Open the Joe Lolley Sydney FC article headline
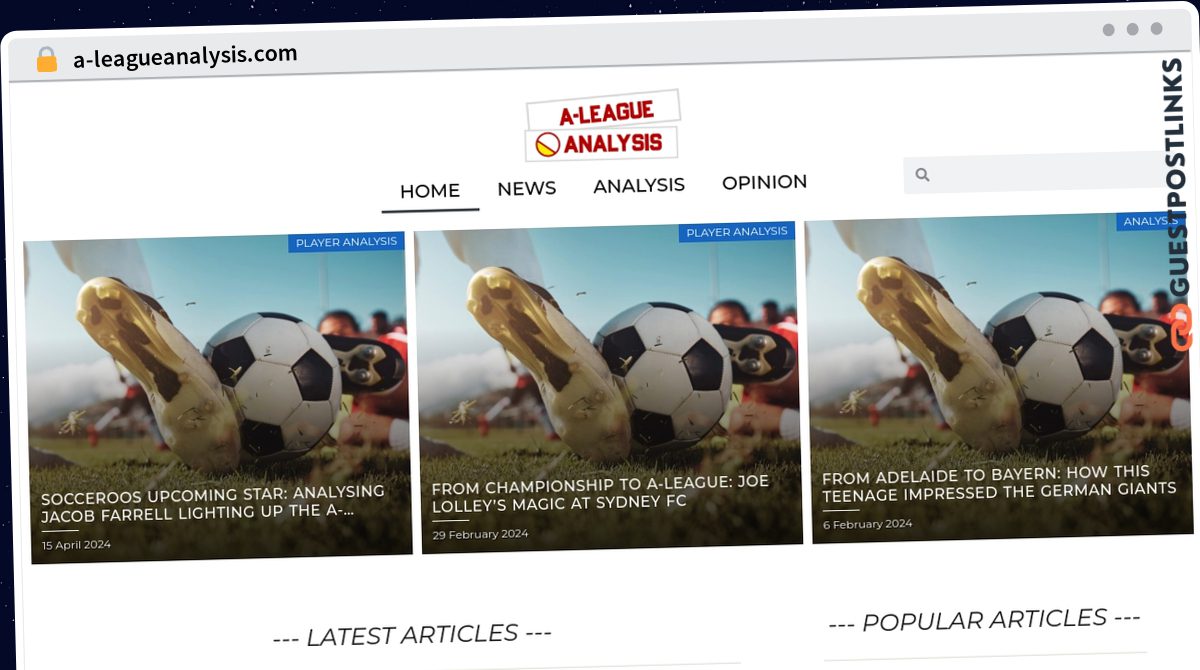The height and width of the screenshot is (670, 1200). tap(601, 492)
